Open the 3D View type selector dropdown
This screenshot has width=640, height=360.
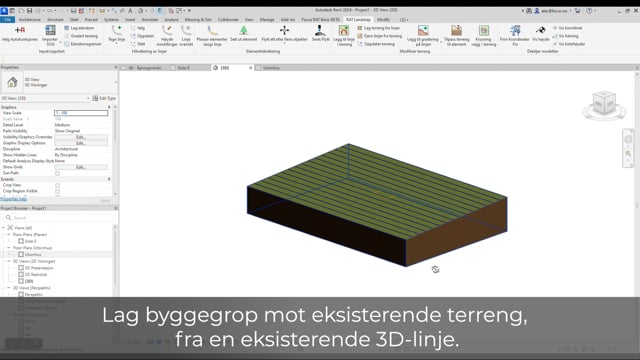click(116, 82)
